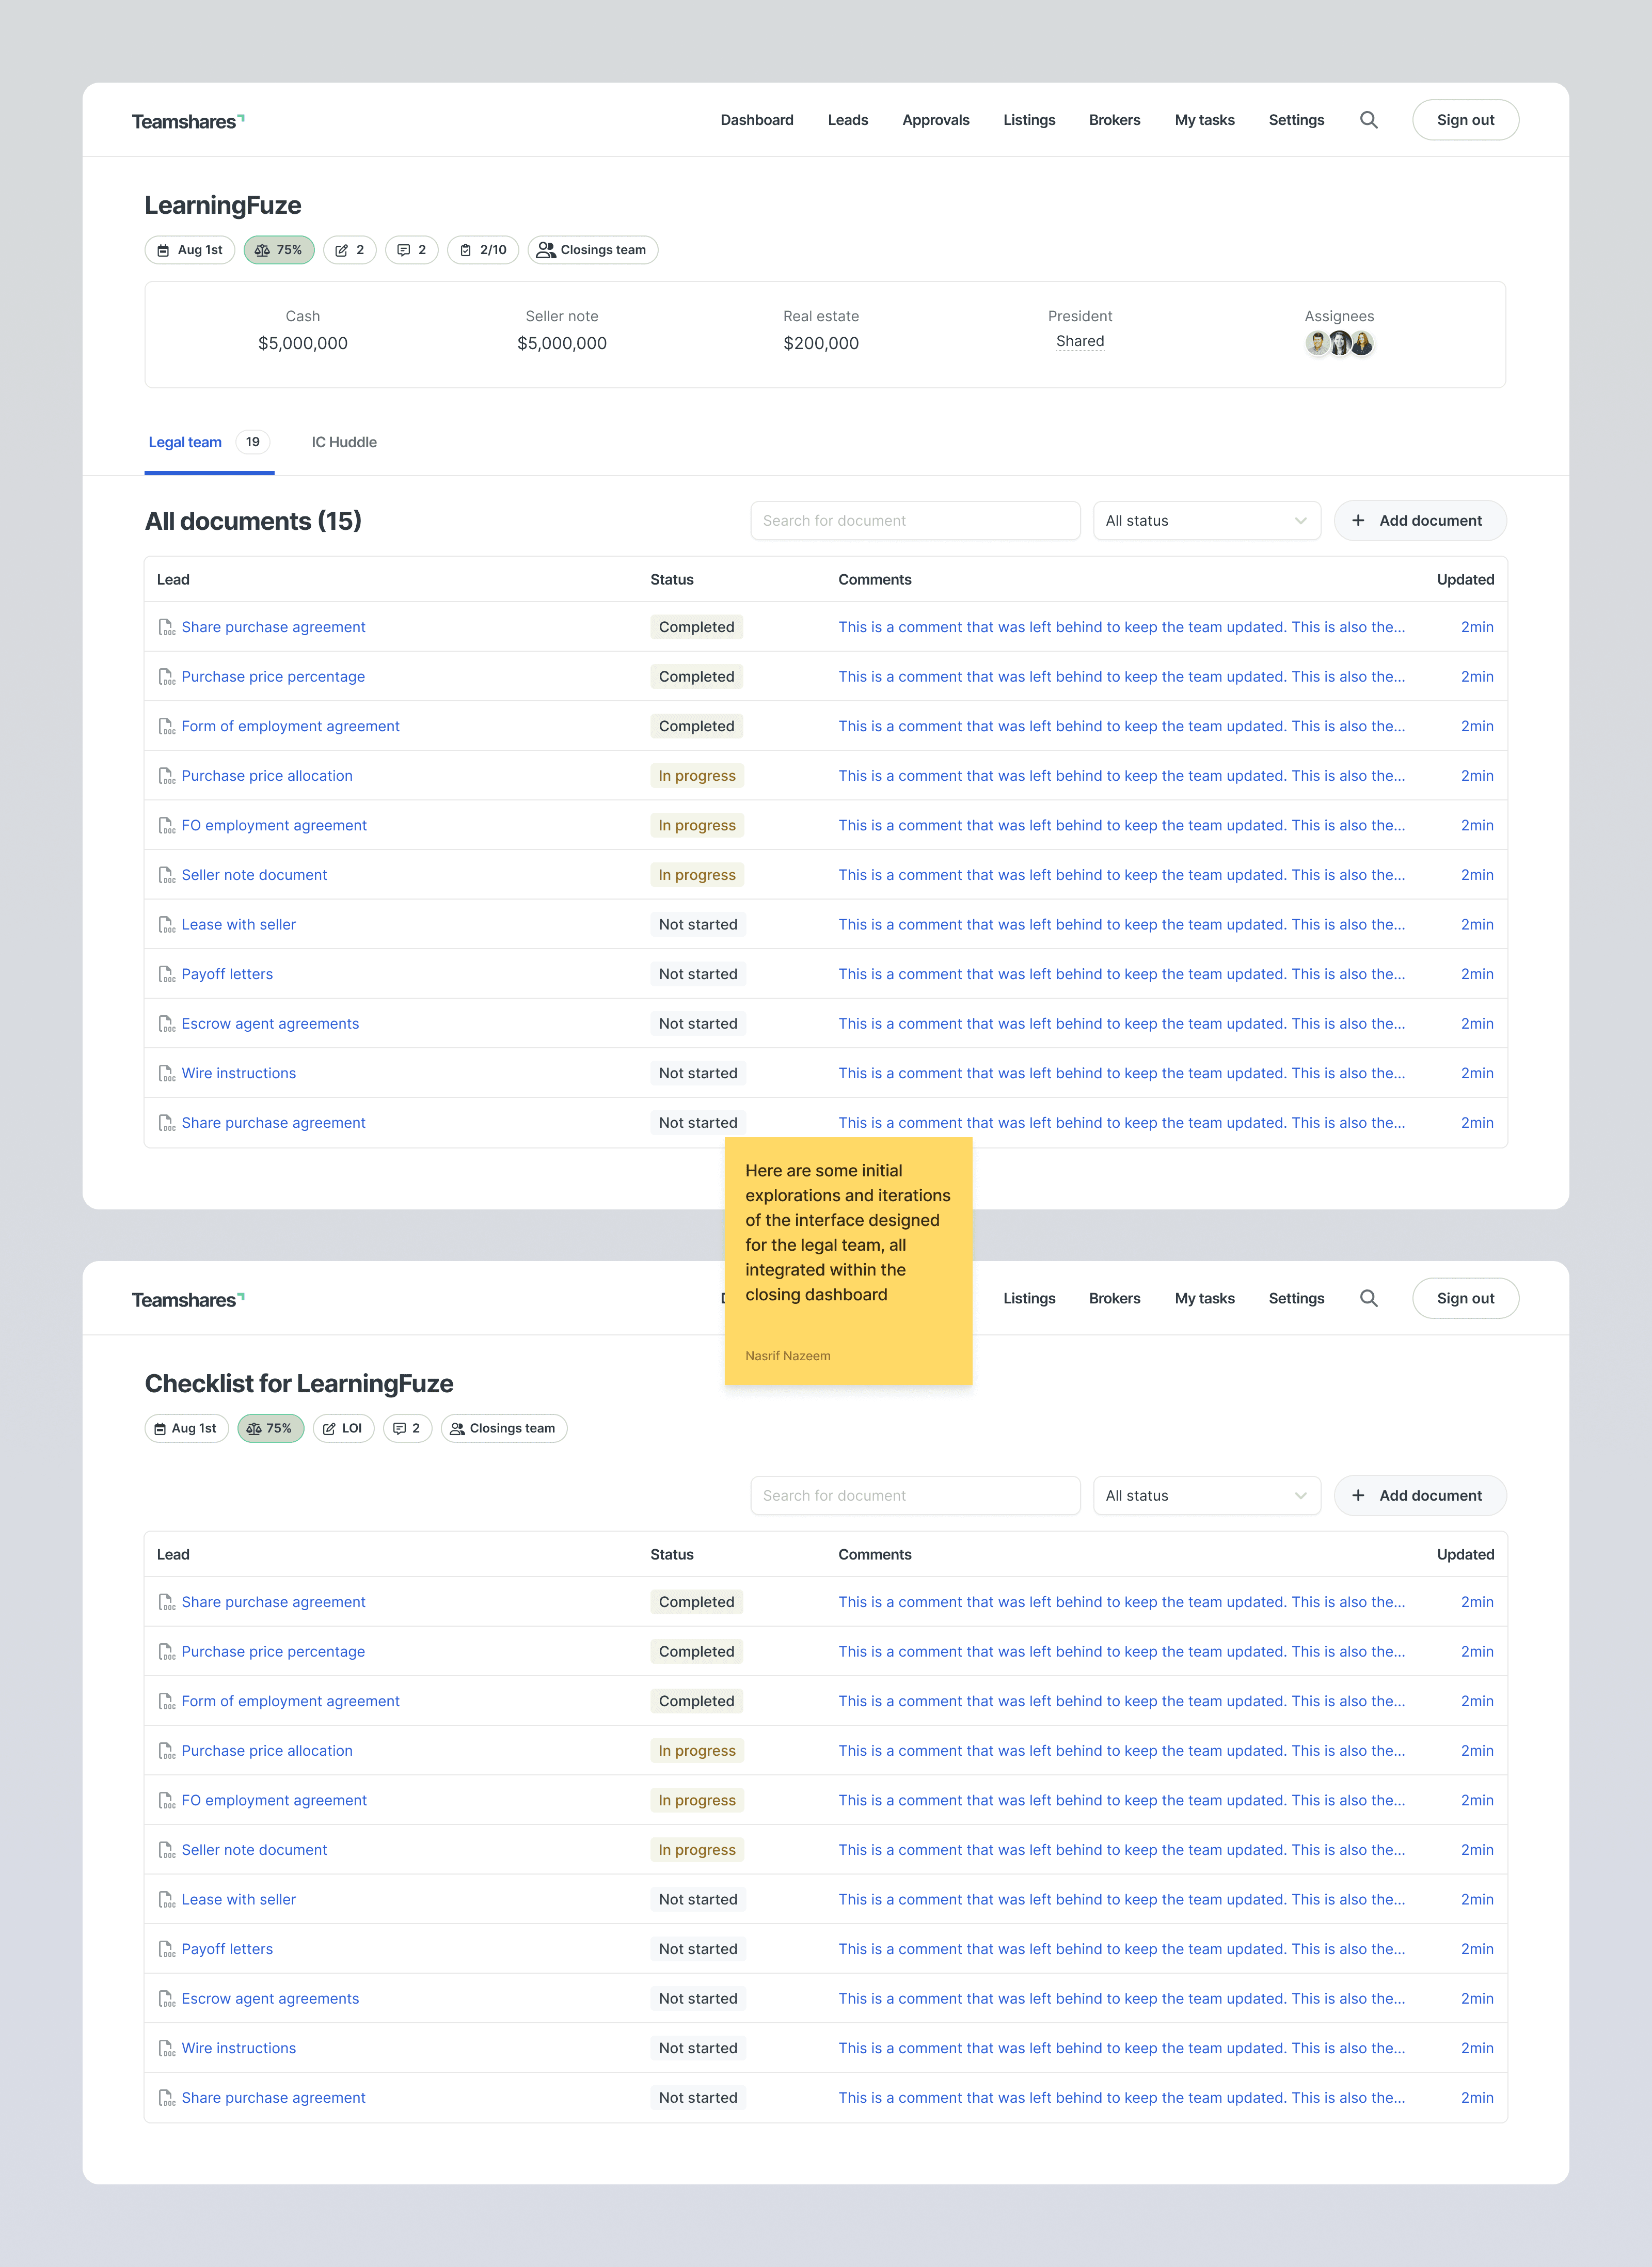1652x2267 pixels.
Task: Click the comments count chip in Checklist header
Action: pos(407,1428)
